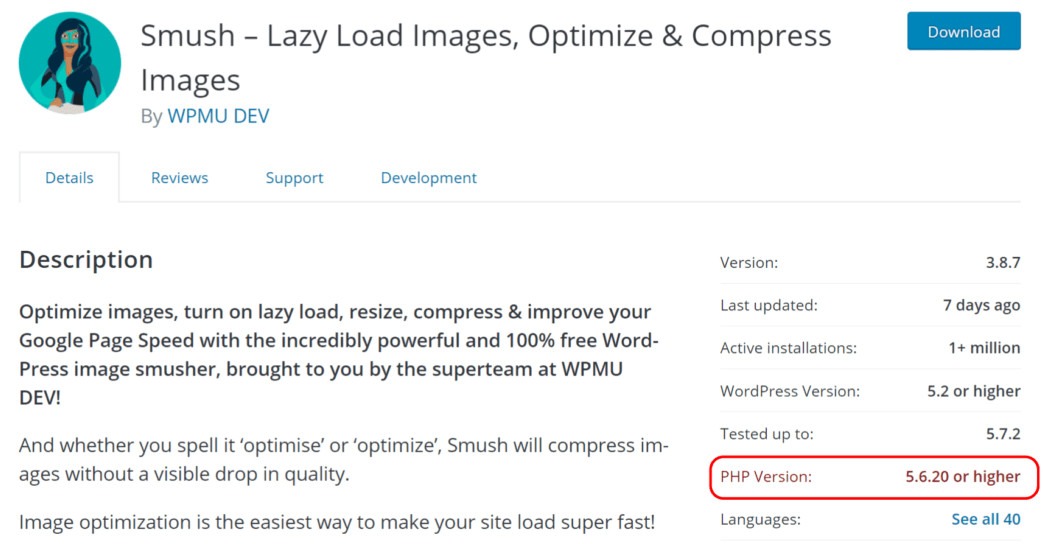Go to the Support tab
Image resolution: width=1046 pixels, height=544 pixels.
294,178
